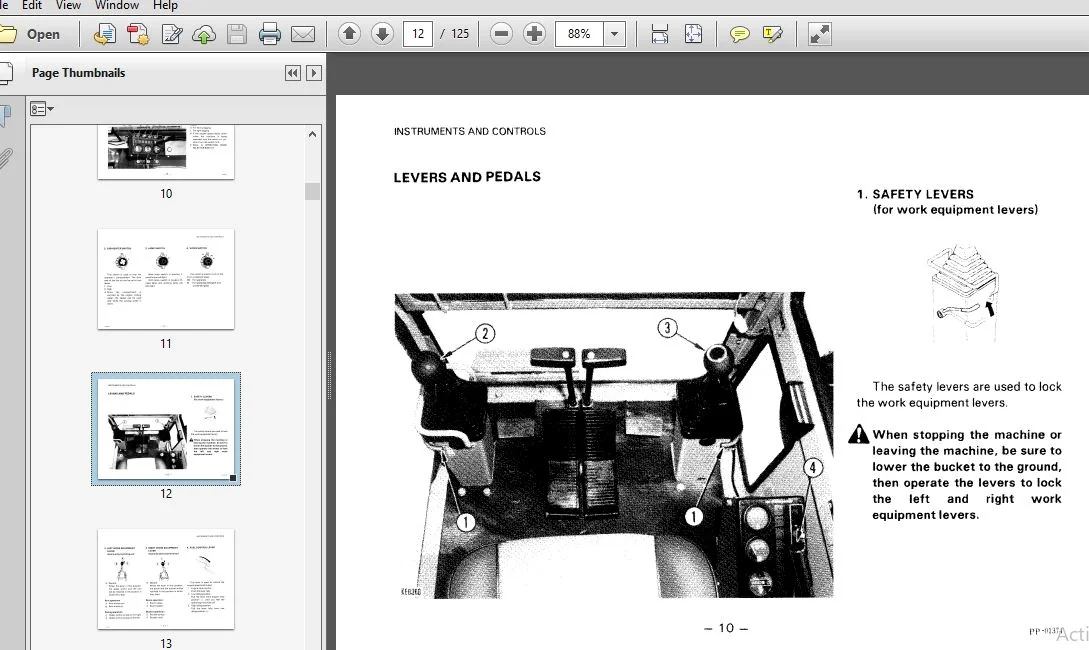Click the fit one full page icon

coord(693,33)
